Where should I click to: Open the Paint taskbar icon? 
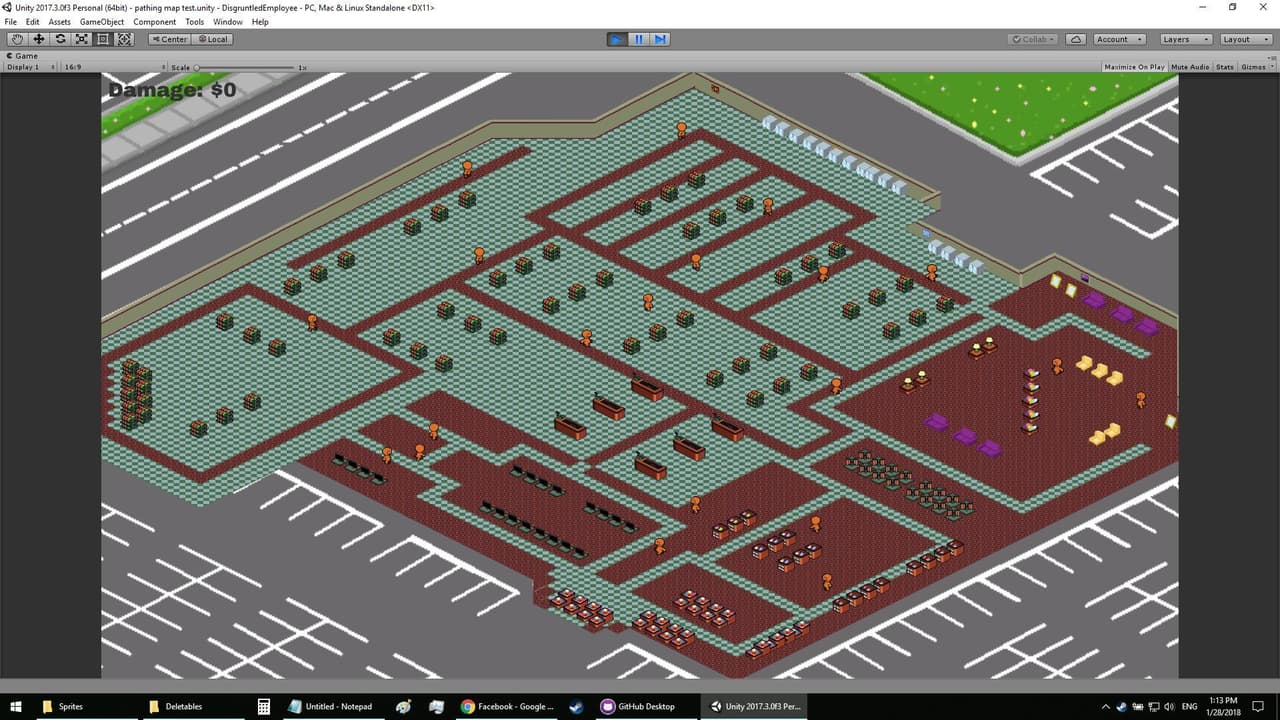tap(403, 706)
